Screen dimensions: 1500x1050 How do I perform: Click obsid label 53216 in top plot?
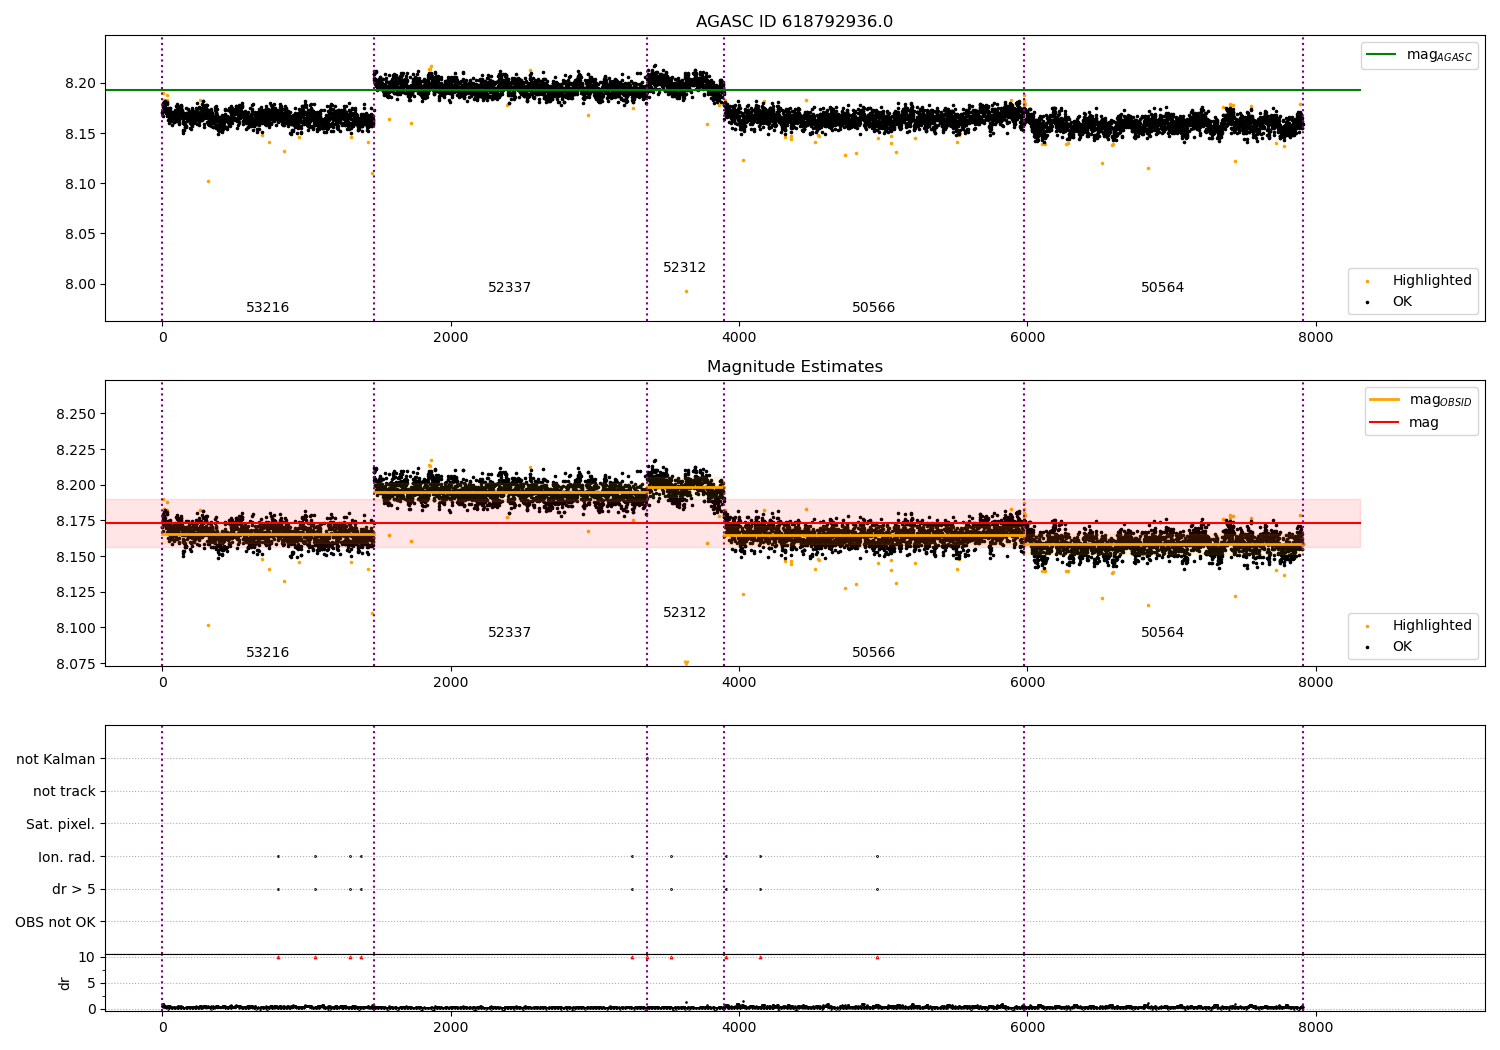[x=267, y=308]
